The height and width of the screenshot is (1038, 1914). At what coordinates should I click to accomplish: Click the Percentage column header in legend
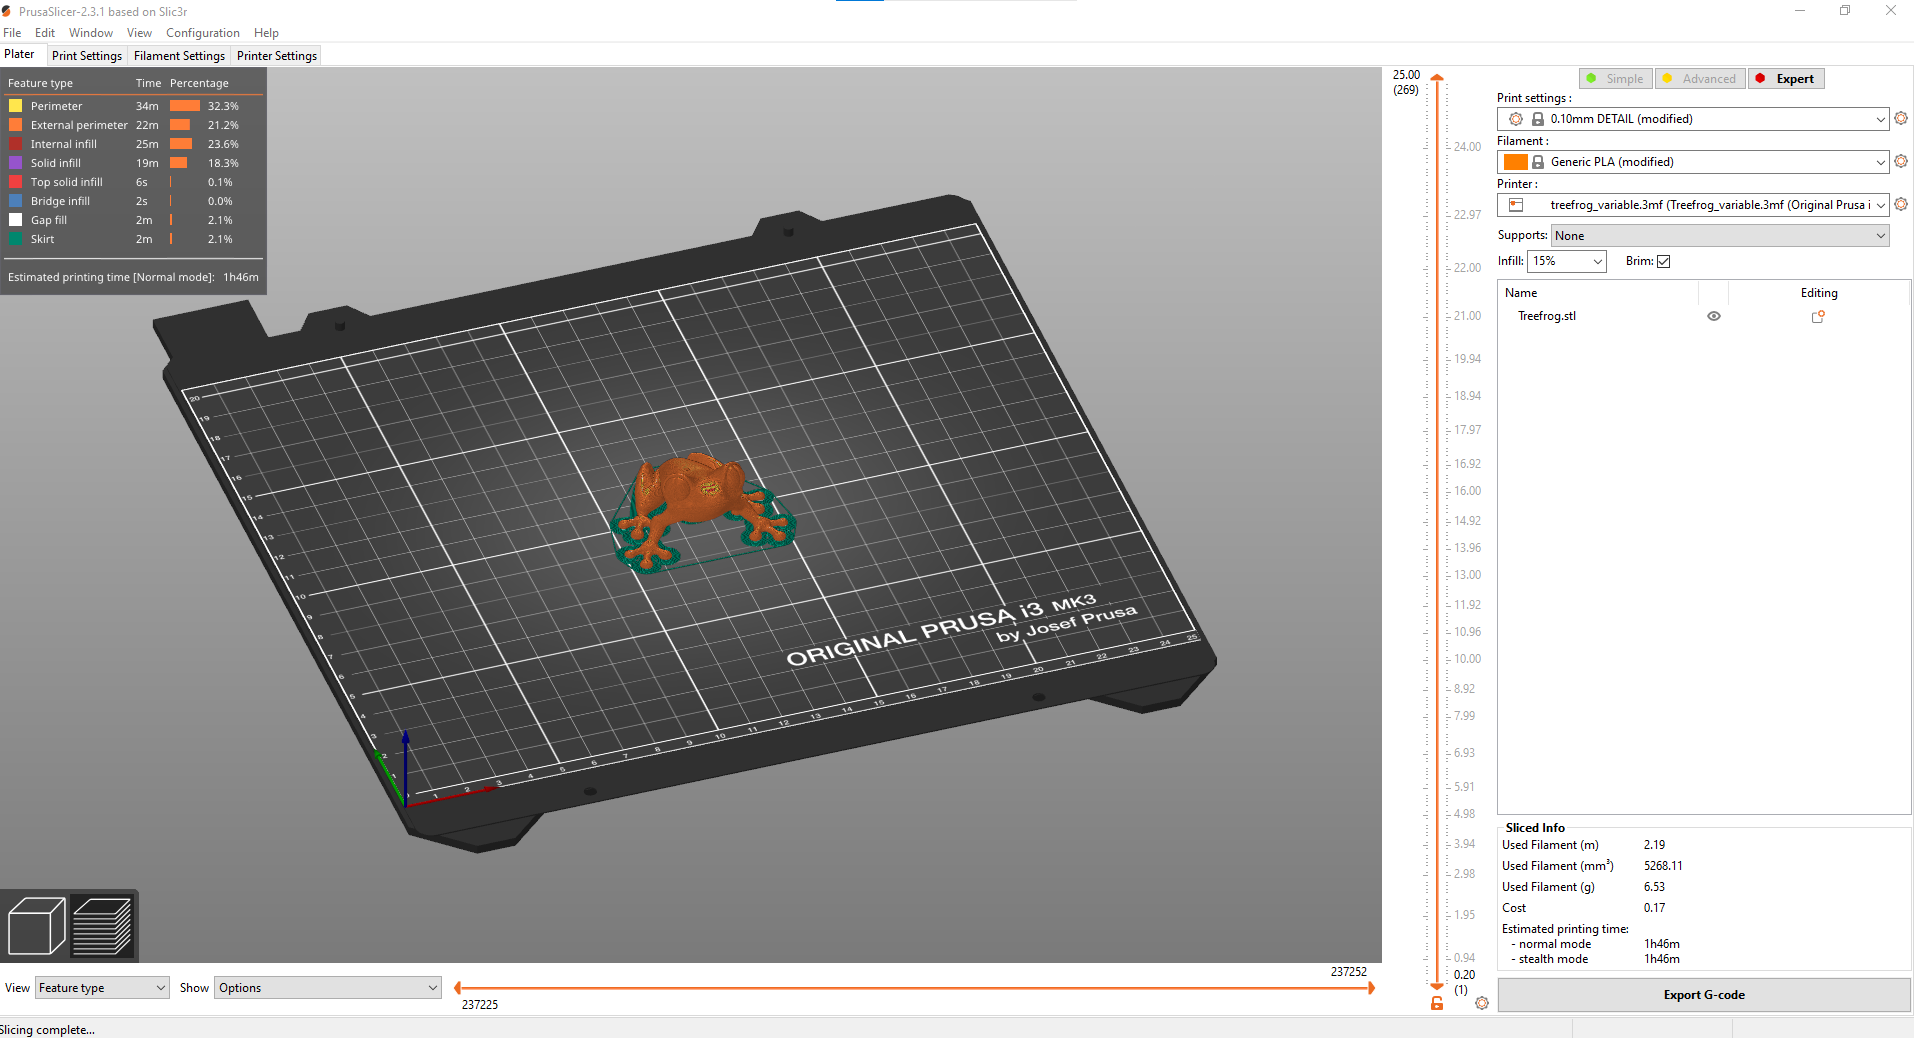(199, 83)
